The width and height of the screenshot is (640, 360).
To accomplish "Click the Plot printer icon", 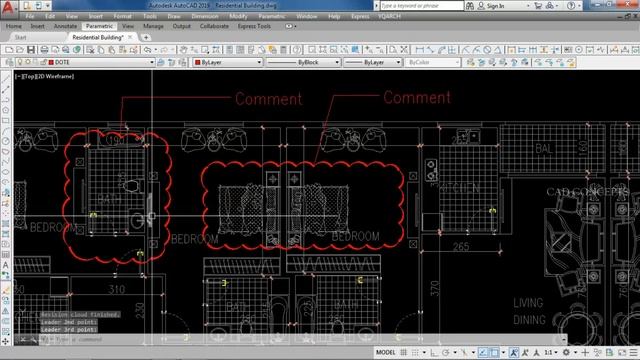I will coord(44,50).
